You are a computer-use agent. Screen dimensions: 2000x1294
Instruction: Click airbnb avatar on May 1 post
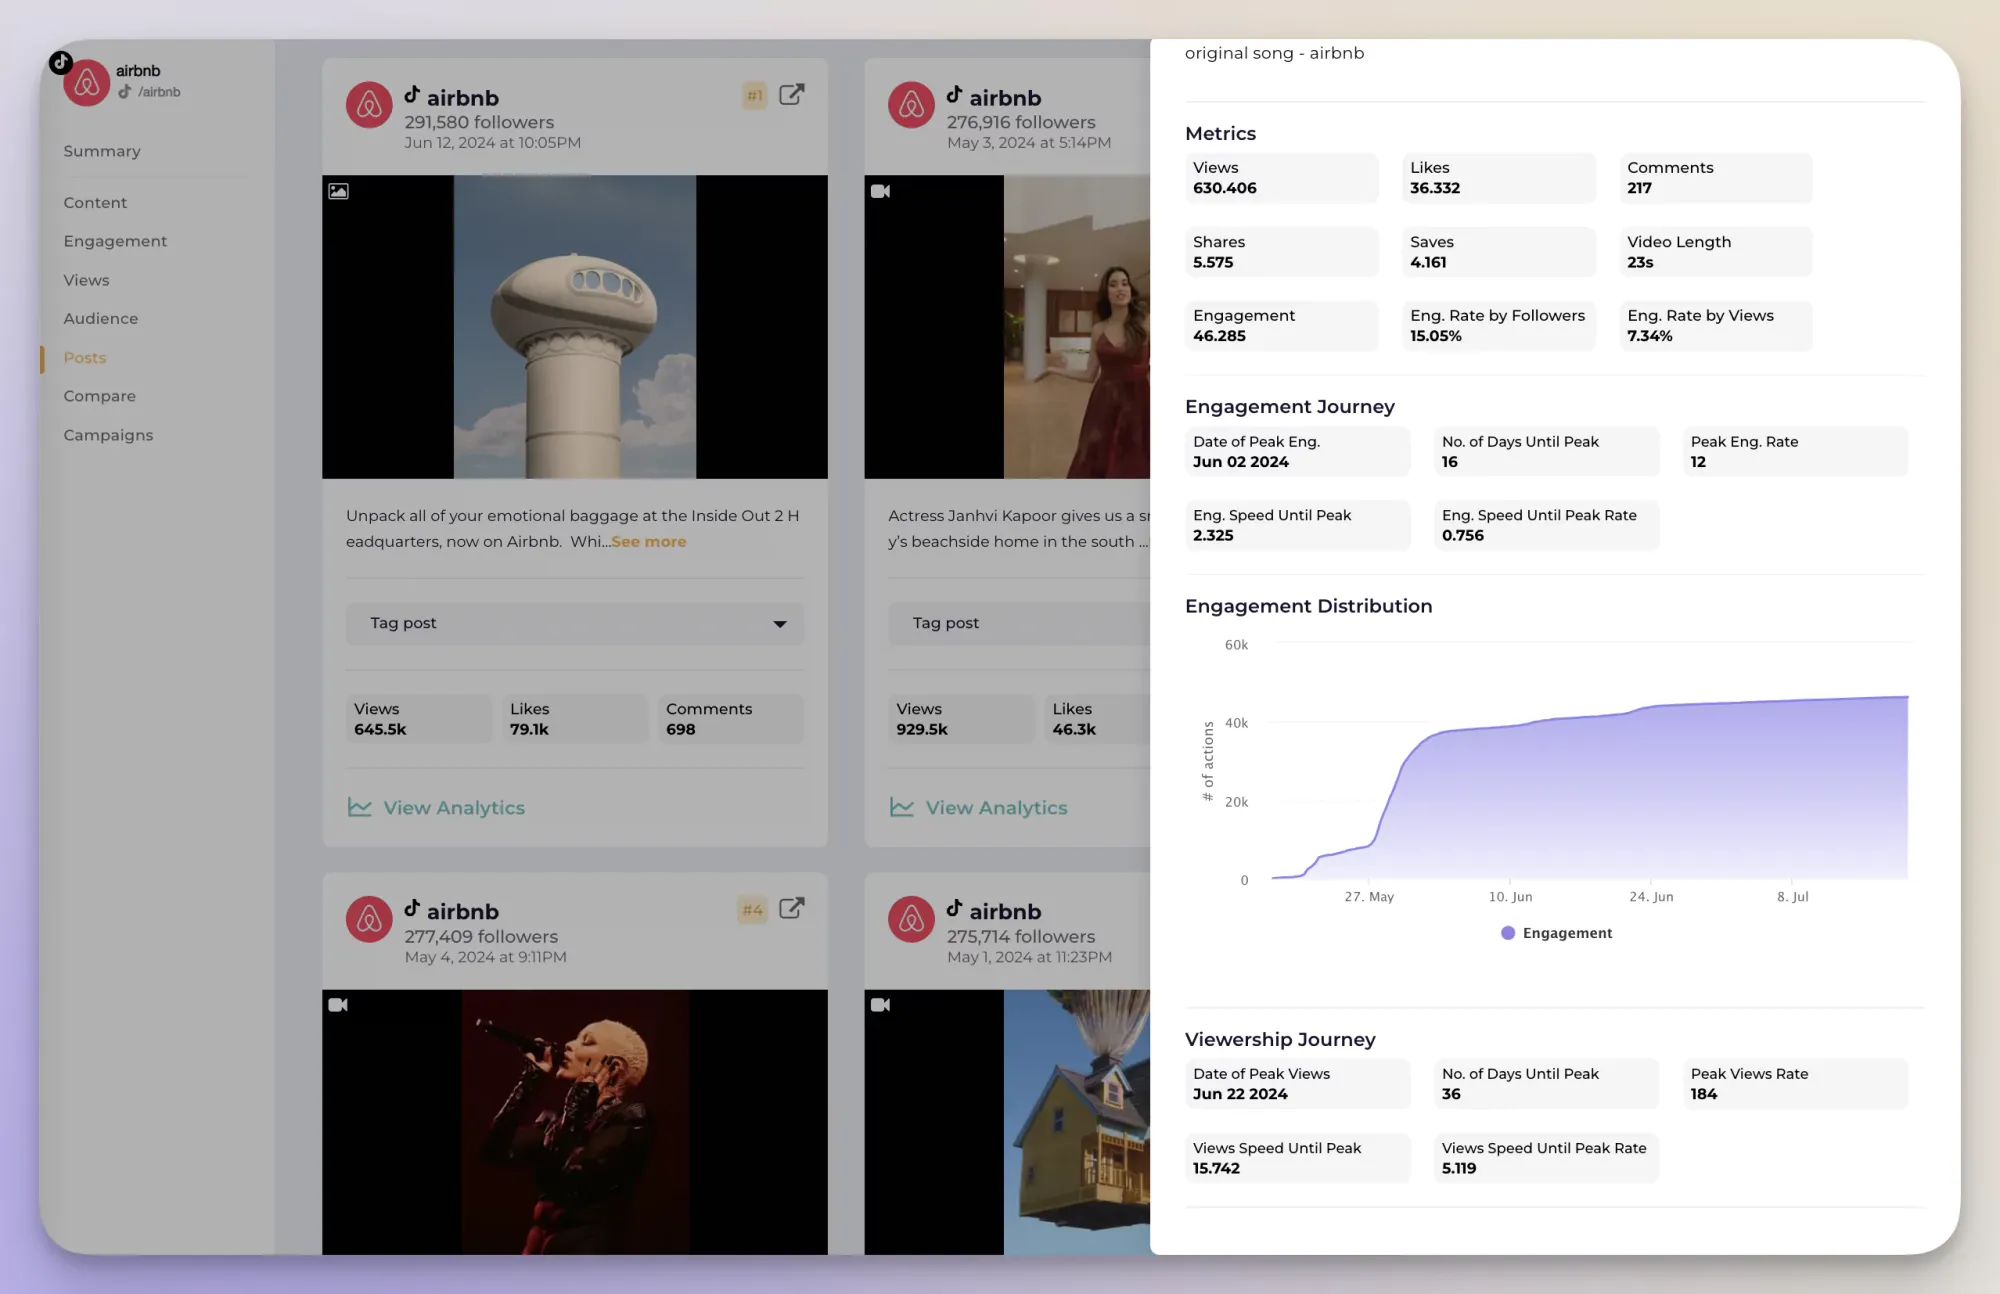pyautogui.click(x=911, y=919)
